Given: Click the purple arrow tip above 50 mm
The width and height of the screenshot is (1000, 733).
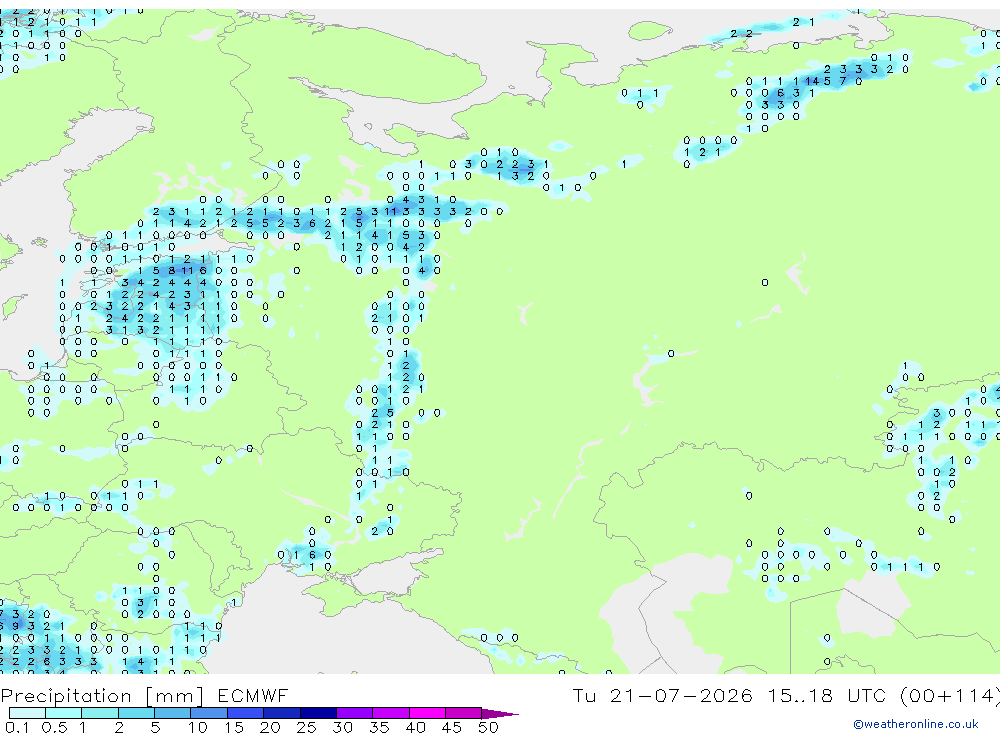Looking at the screenshot, I should tap(500, 713).
